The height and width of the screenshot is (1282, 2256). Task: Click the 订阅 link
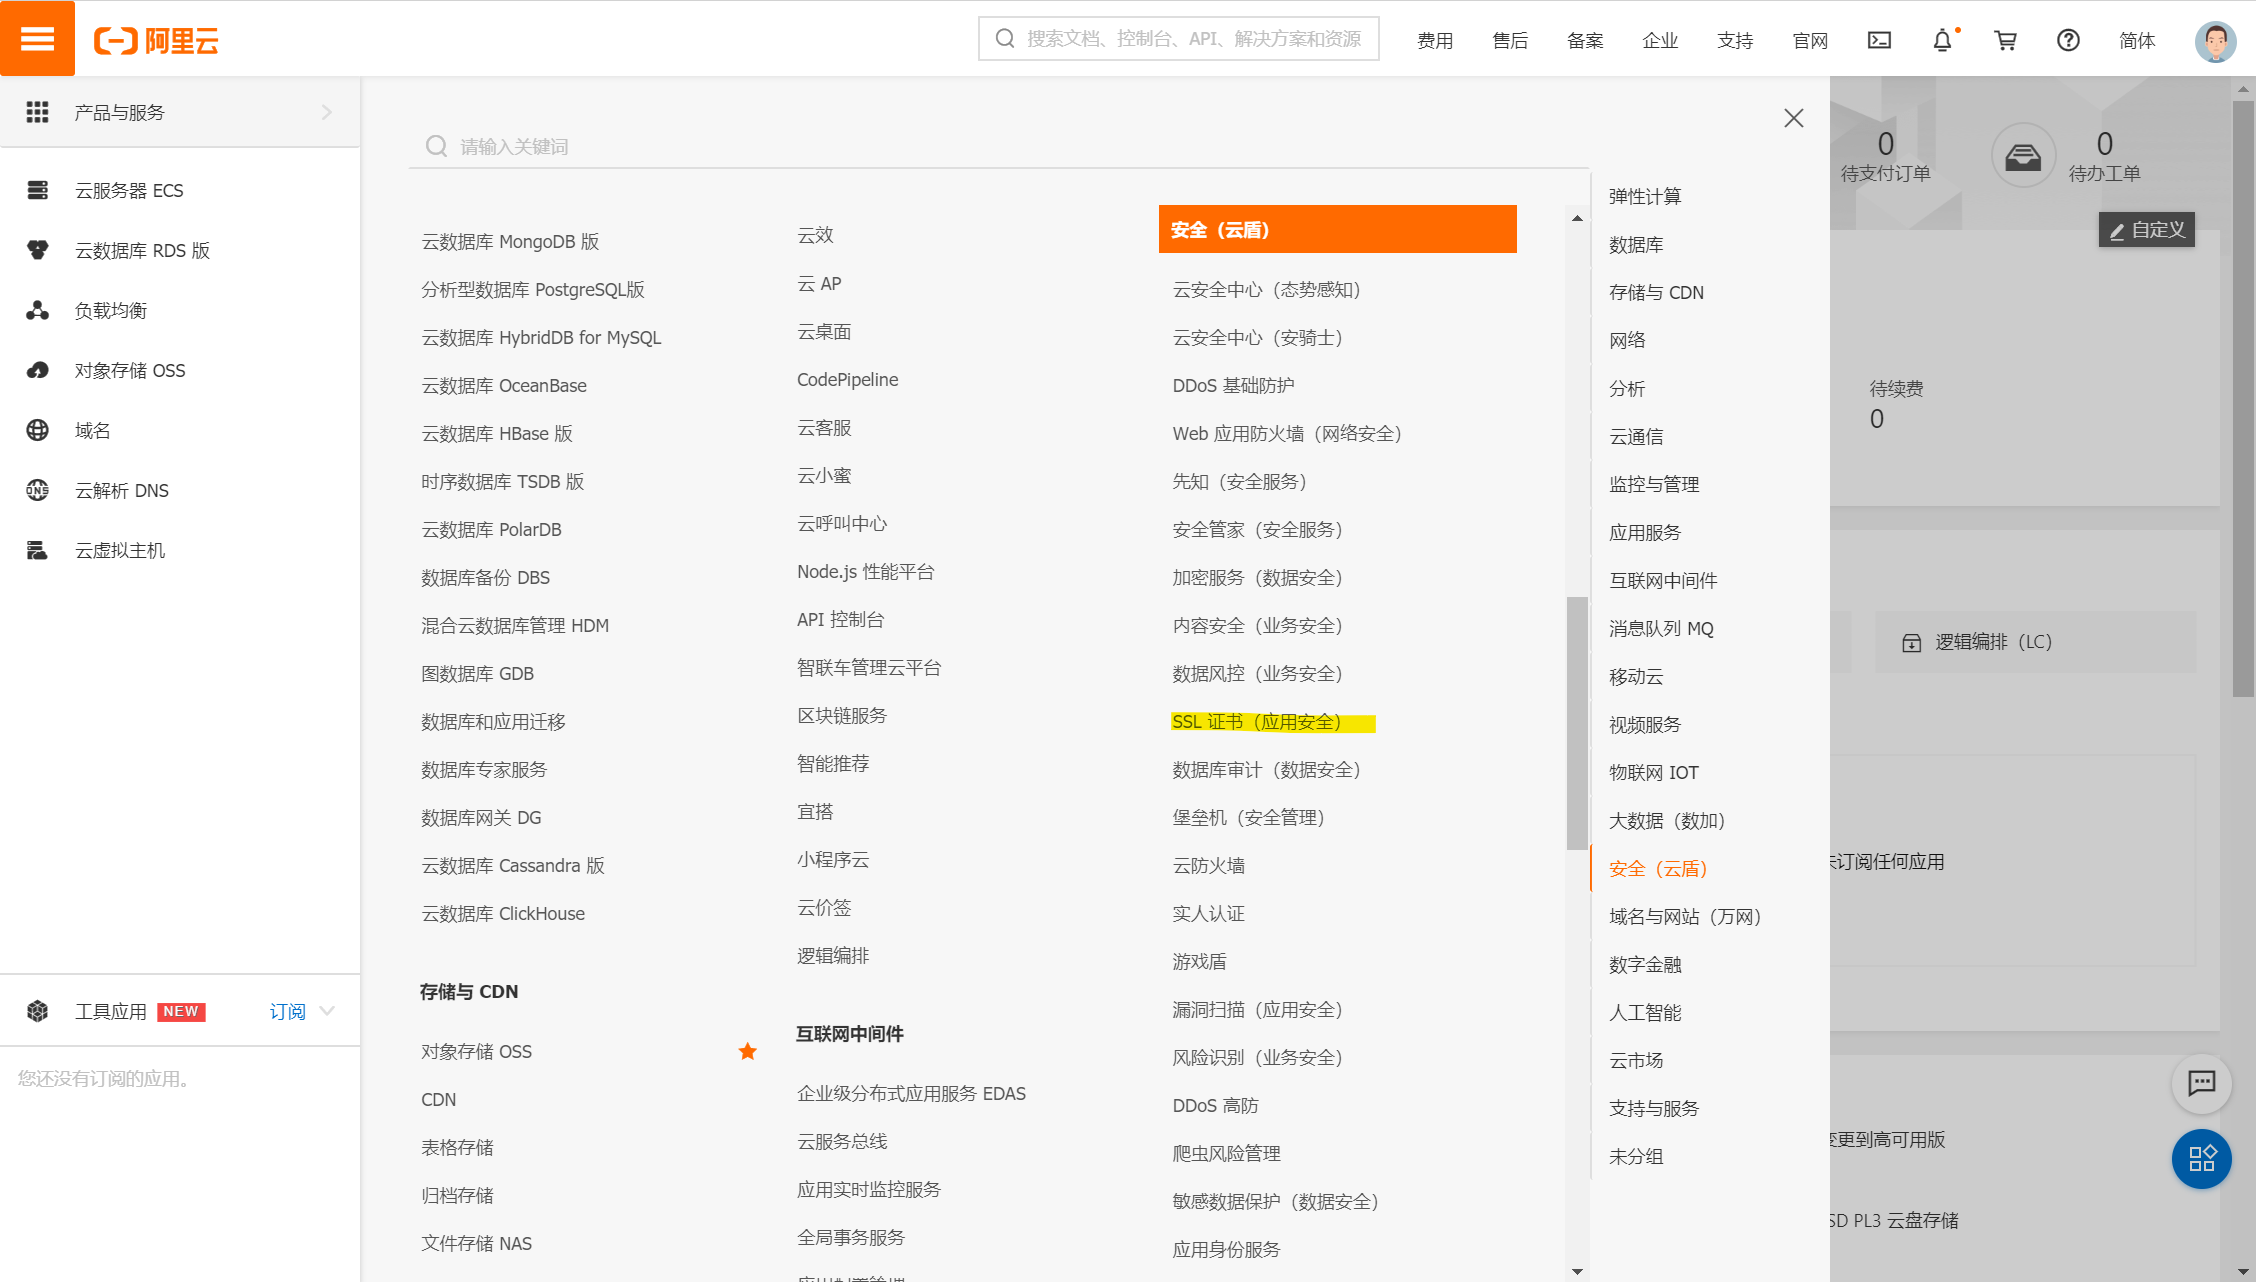[287, 1011]
